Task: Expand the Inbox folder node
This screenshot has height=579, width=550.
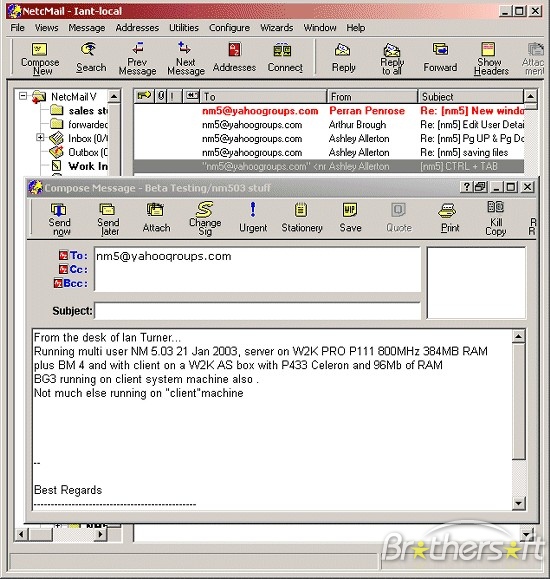Action: (40, 138)
